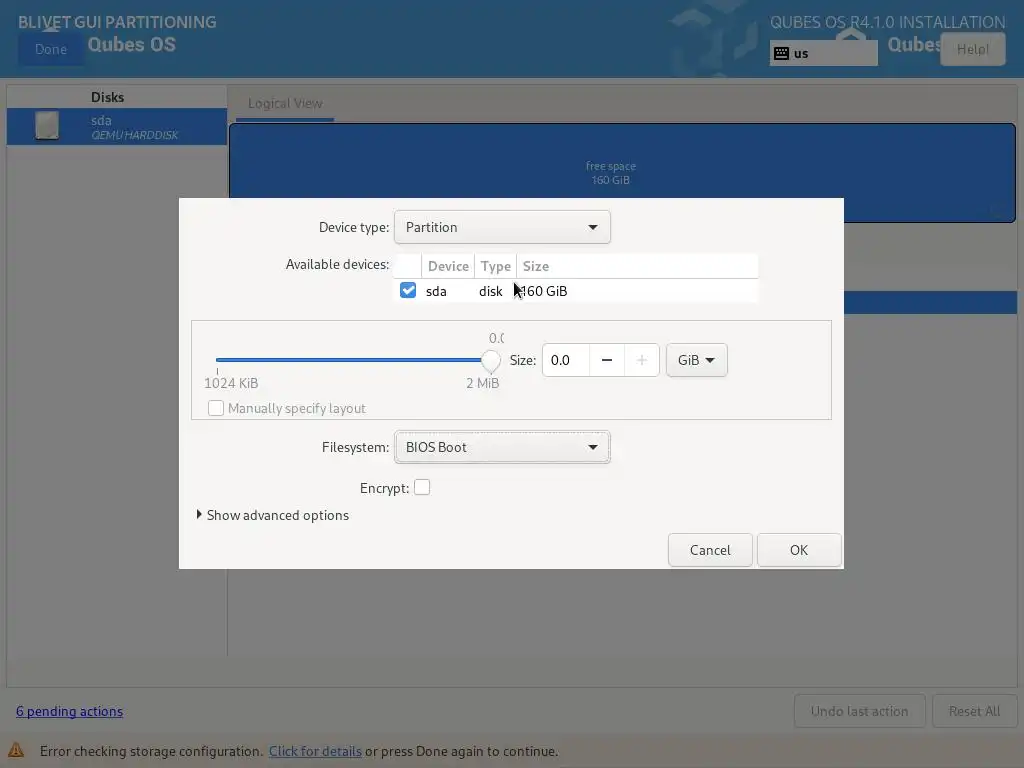Open the Device type dropdown showing Partition
Viewport: 1024px width, 768px height.
click(x=502, y=227)
